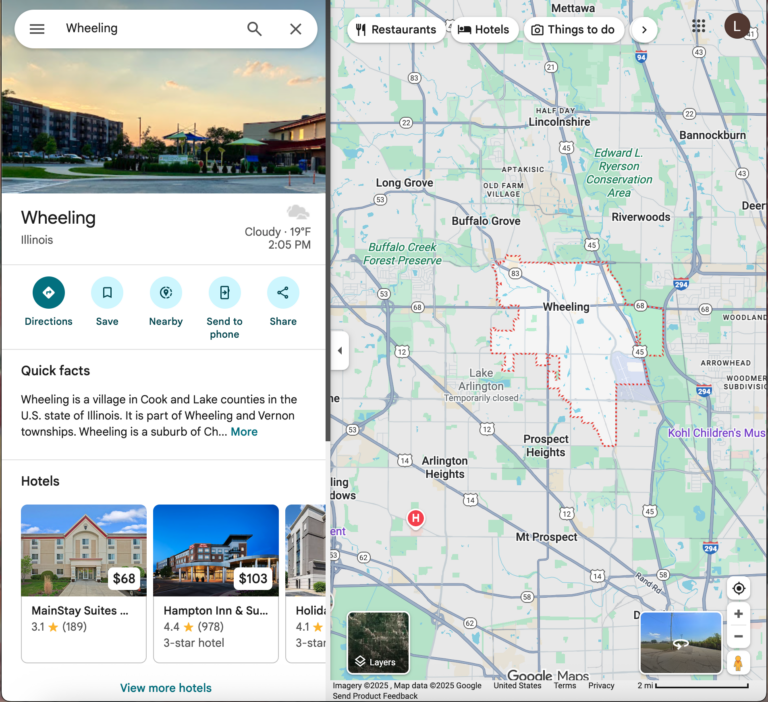Save Wheeling to your places

[x=107, y=293]
